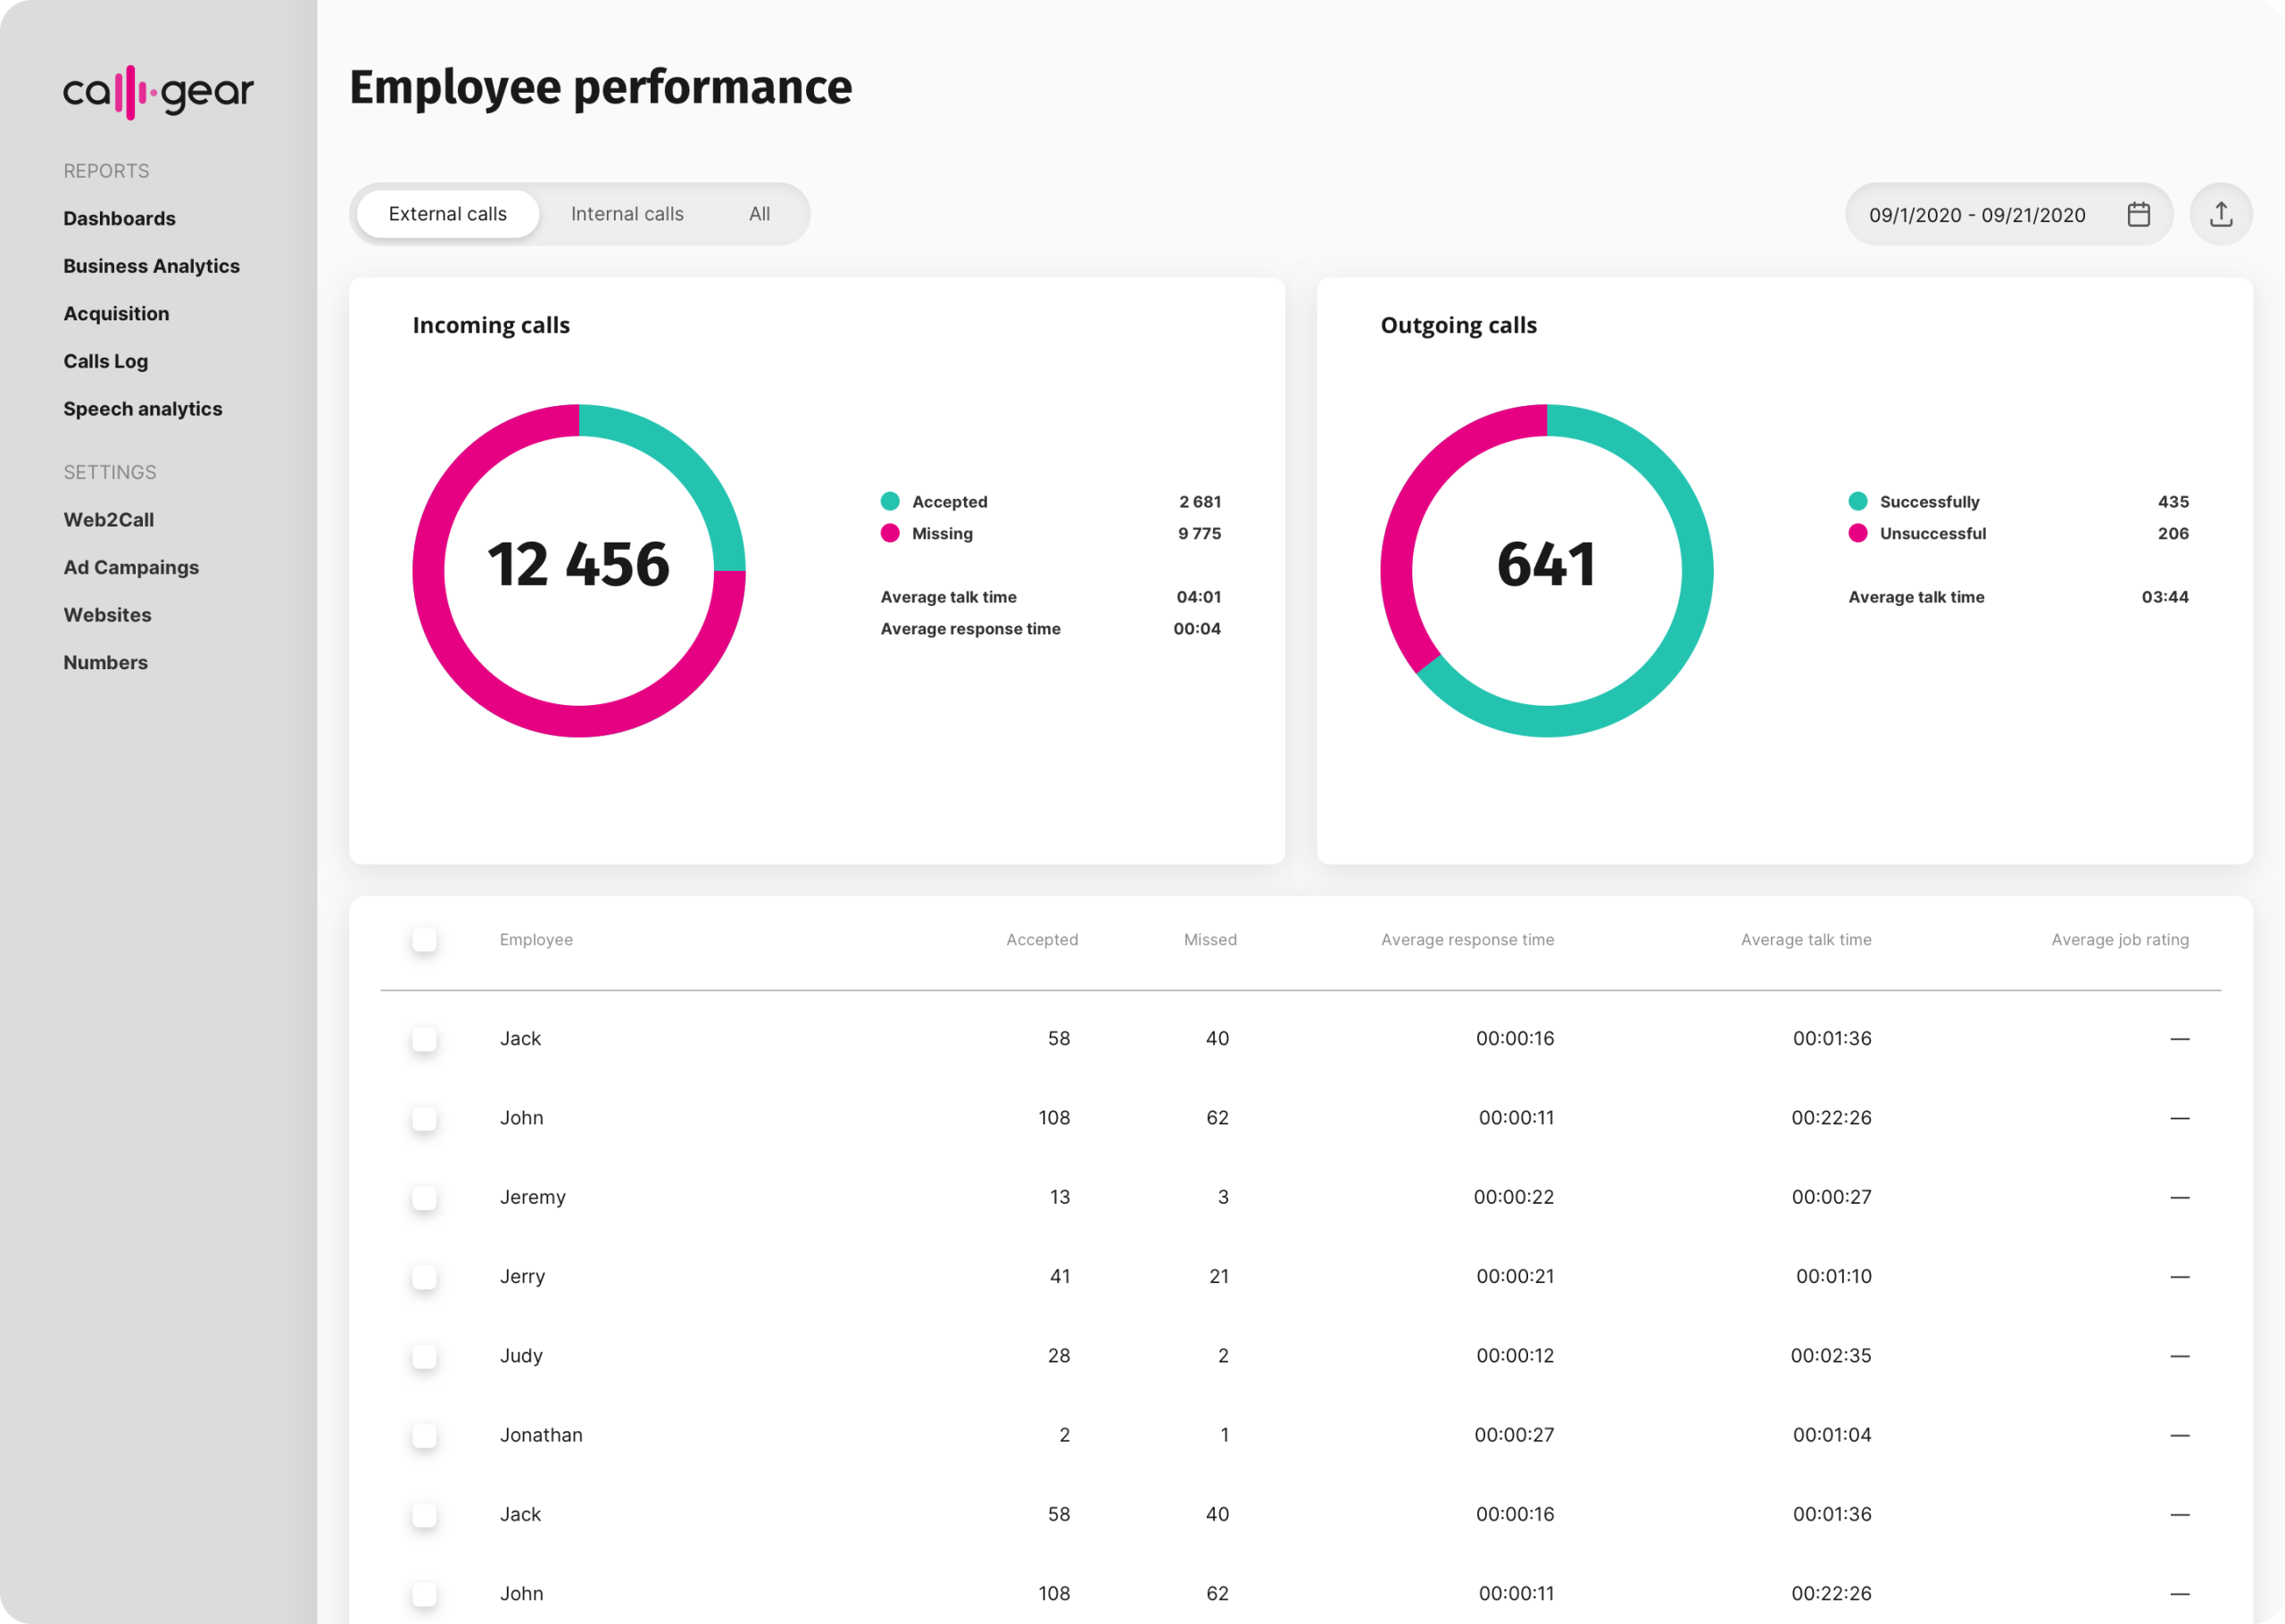
Task: Click the pink Unsuccessful legend dot
Action: tap(1858, 533)
